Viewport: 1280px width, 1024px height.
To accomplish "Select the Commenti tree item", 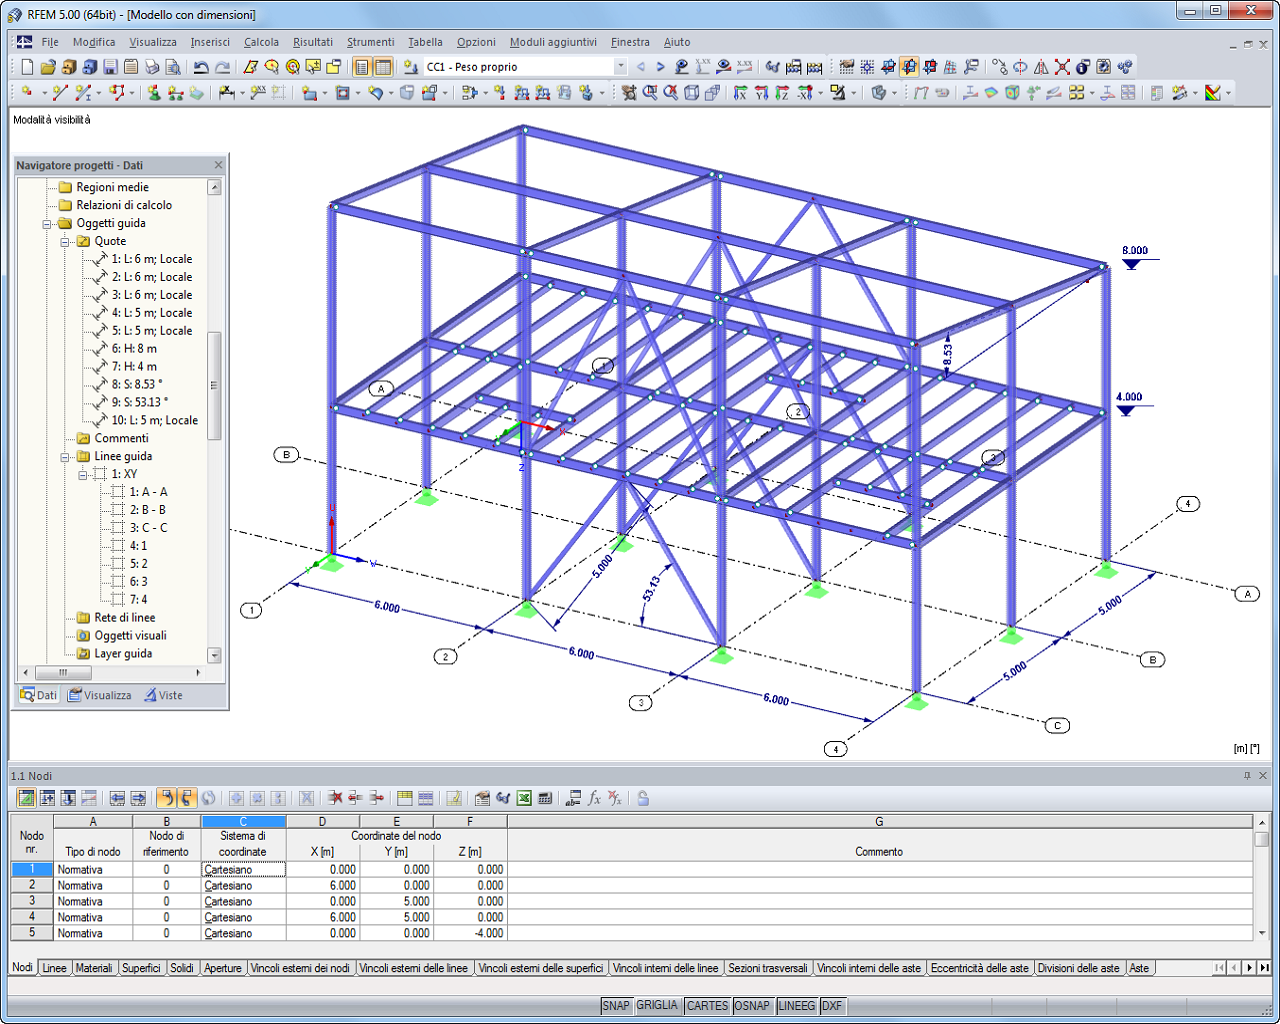I will pyautogui.click(x=122, y=439).
